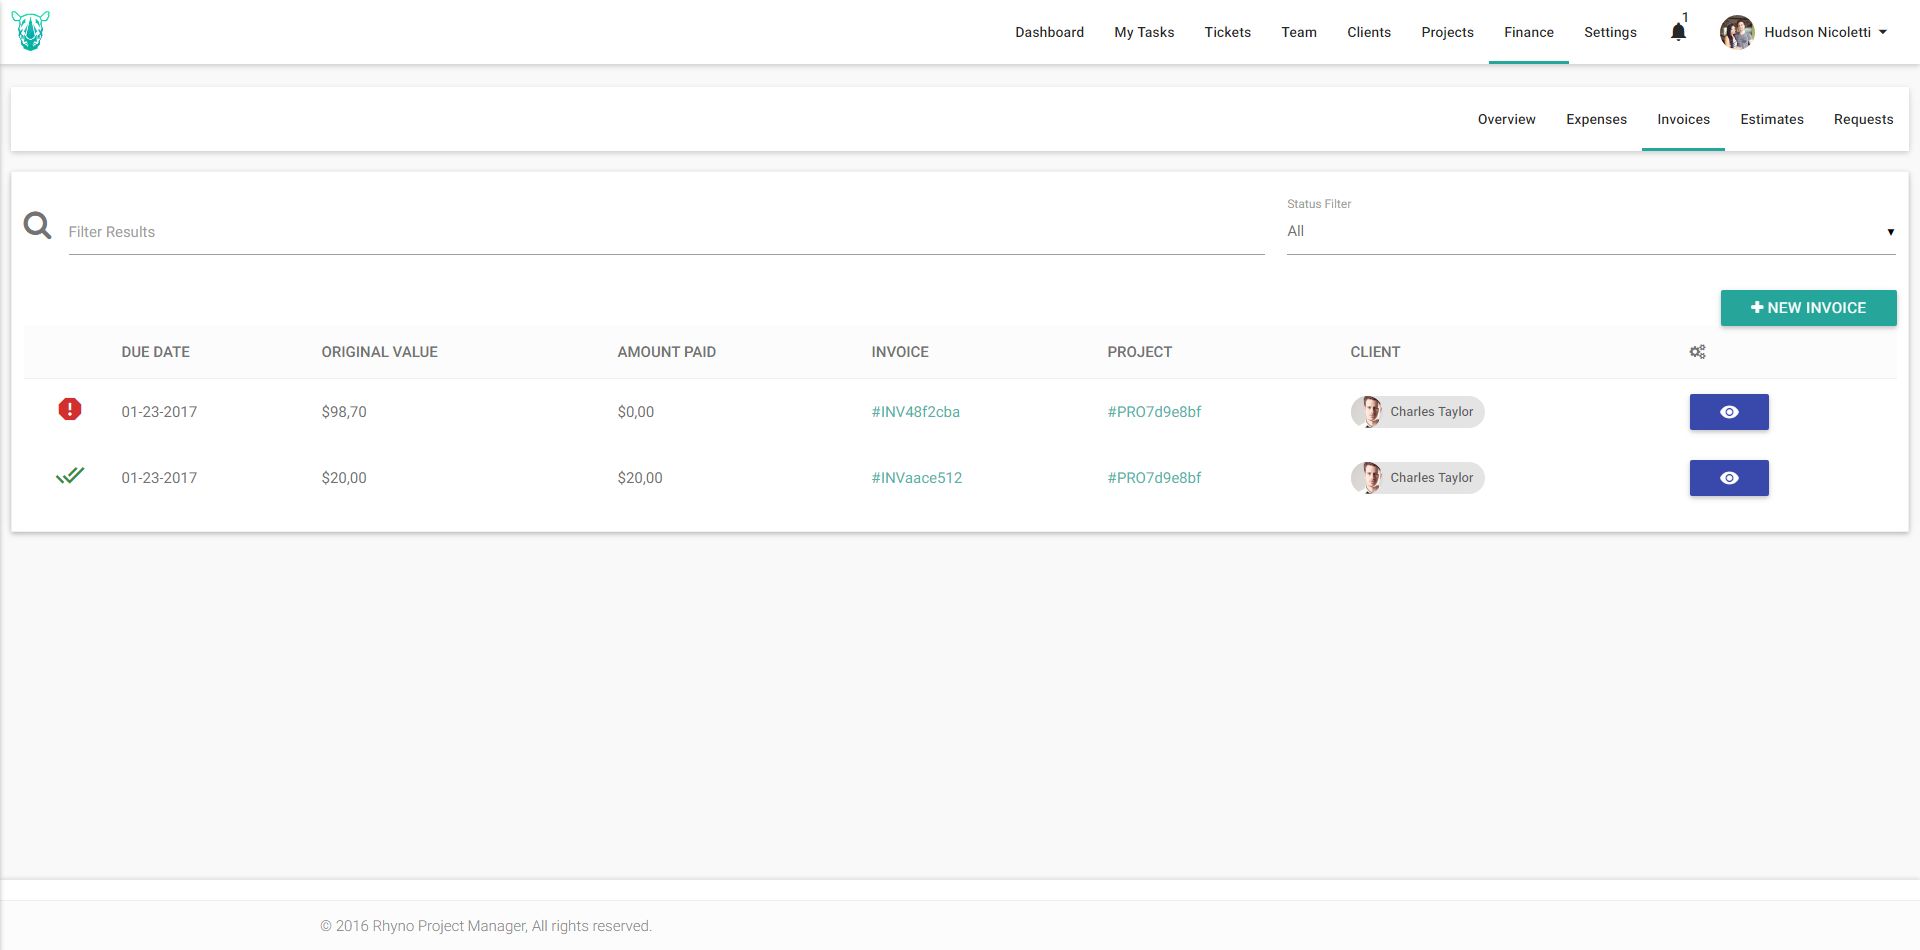Click the New Invoice button
Screen dimensions: 1920x950
point(1808,308)
